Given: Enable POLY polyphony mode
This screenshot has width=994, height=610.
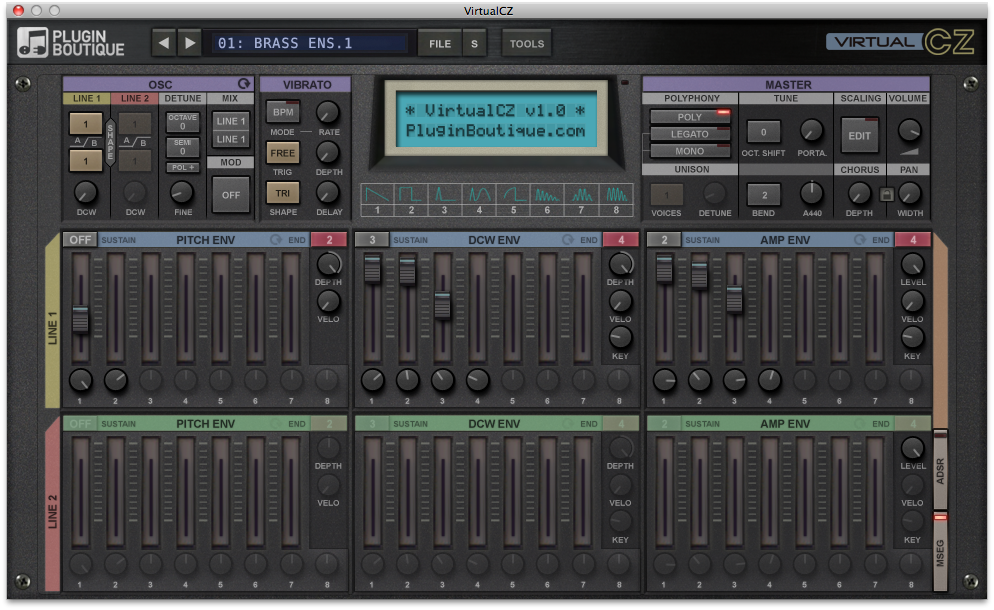Looking at the screenshot, I should point(690,117).
